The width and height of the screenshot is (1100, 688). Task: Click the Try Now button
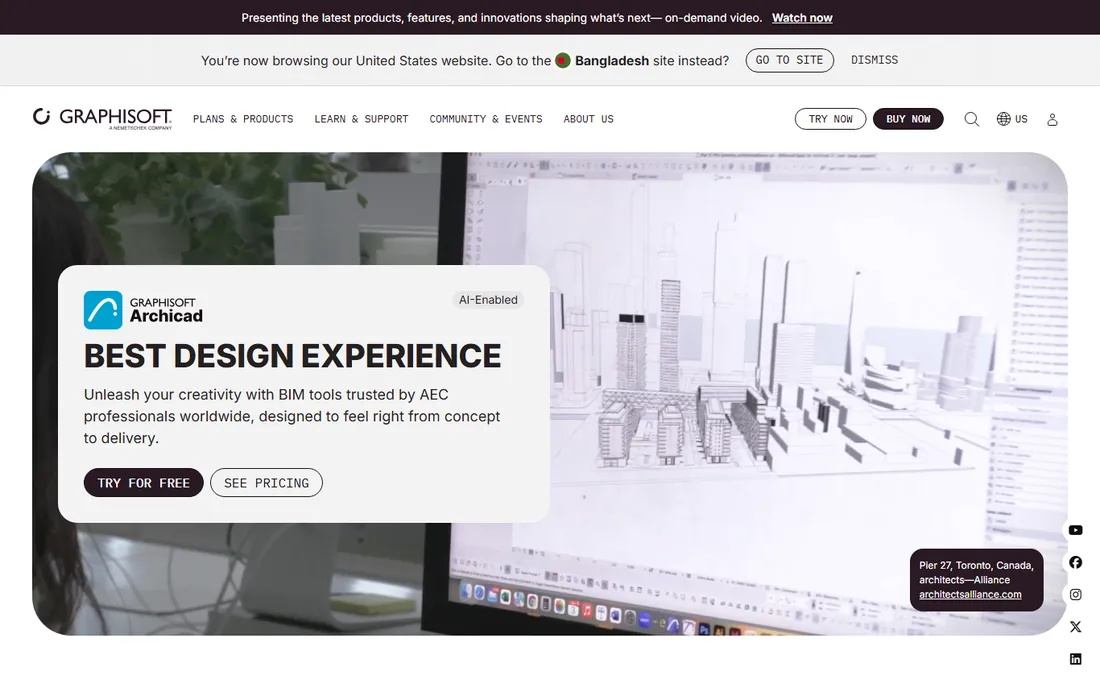tap(831, 119)
